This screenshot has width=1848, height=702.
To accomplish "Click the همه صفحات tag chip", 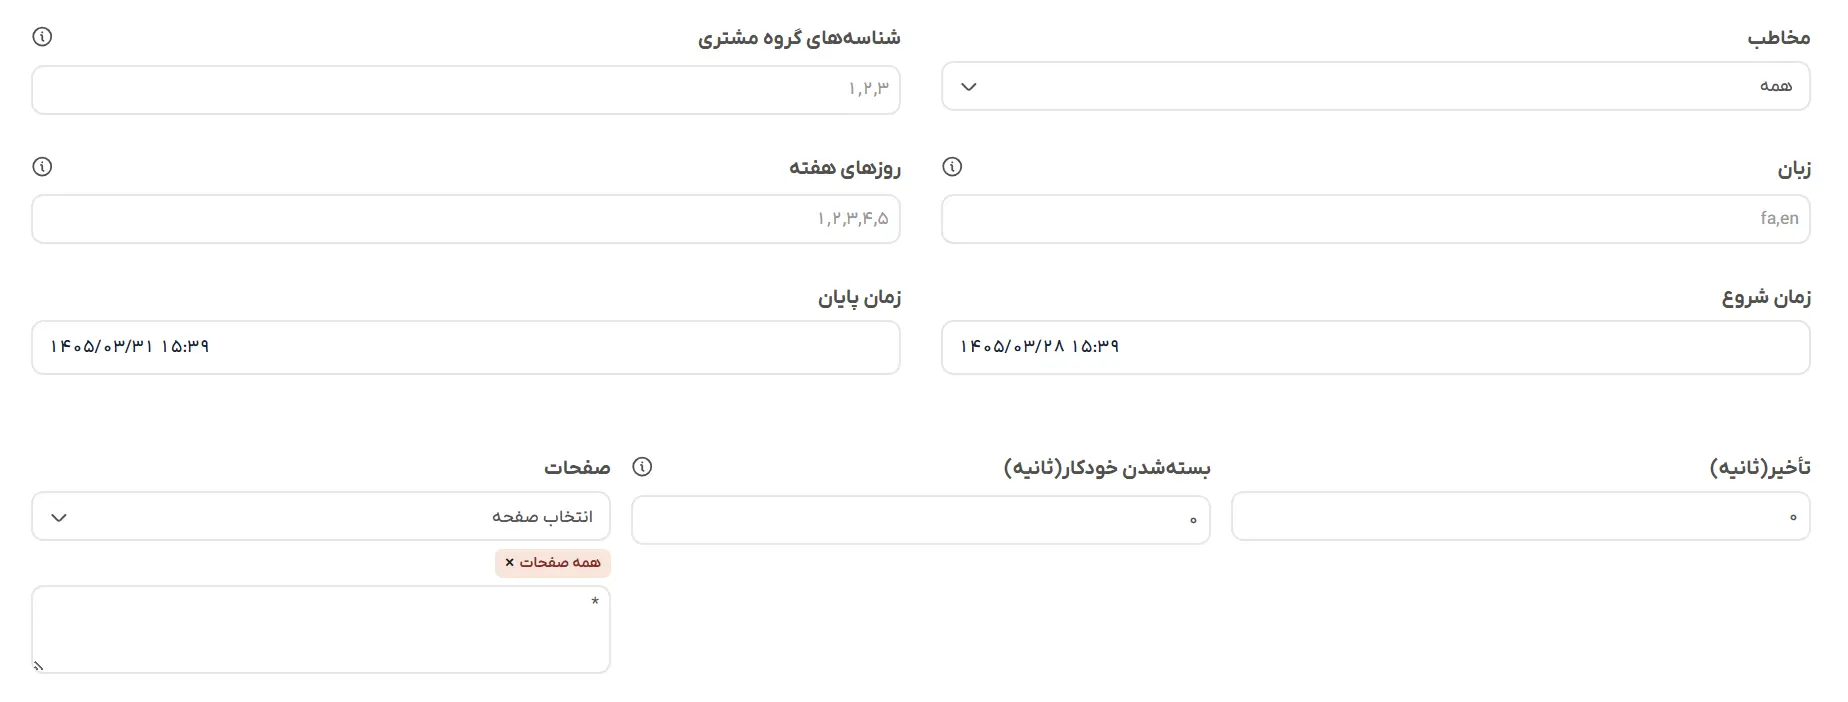I will [x=553, y=563].
